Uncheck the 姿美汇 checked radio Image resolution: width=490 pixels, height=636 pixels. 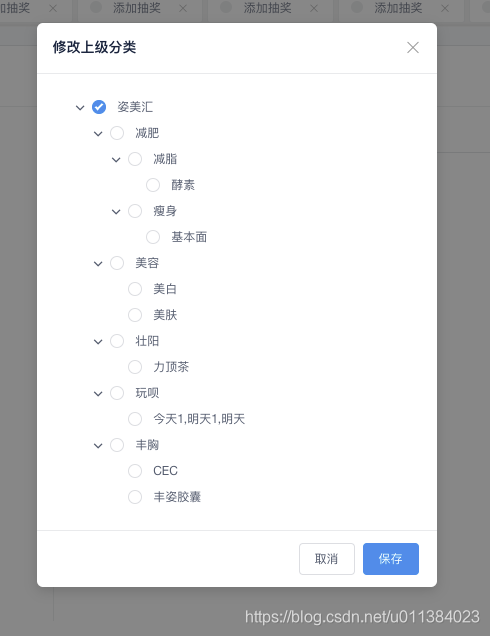click(x=99, y=107)
